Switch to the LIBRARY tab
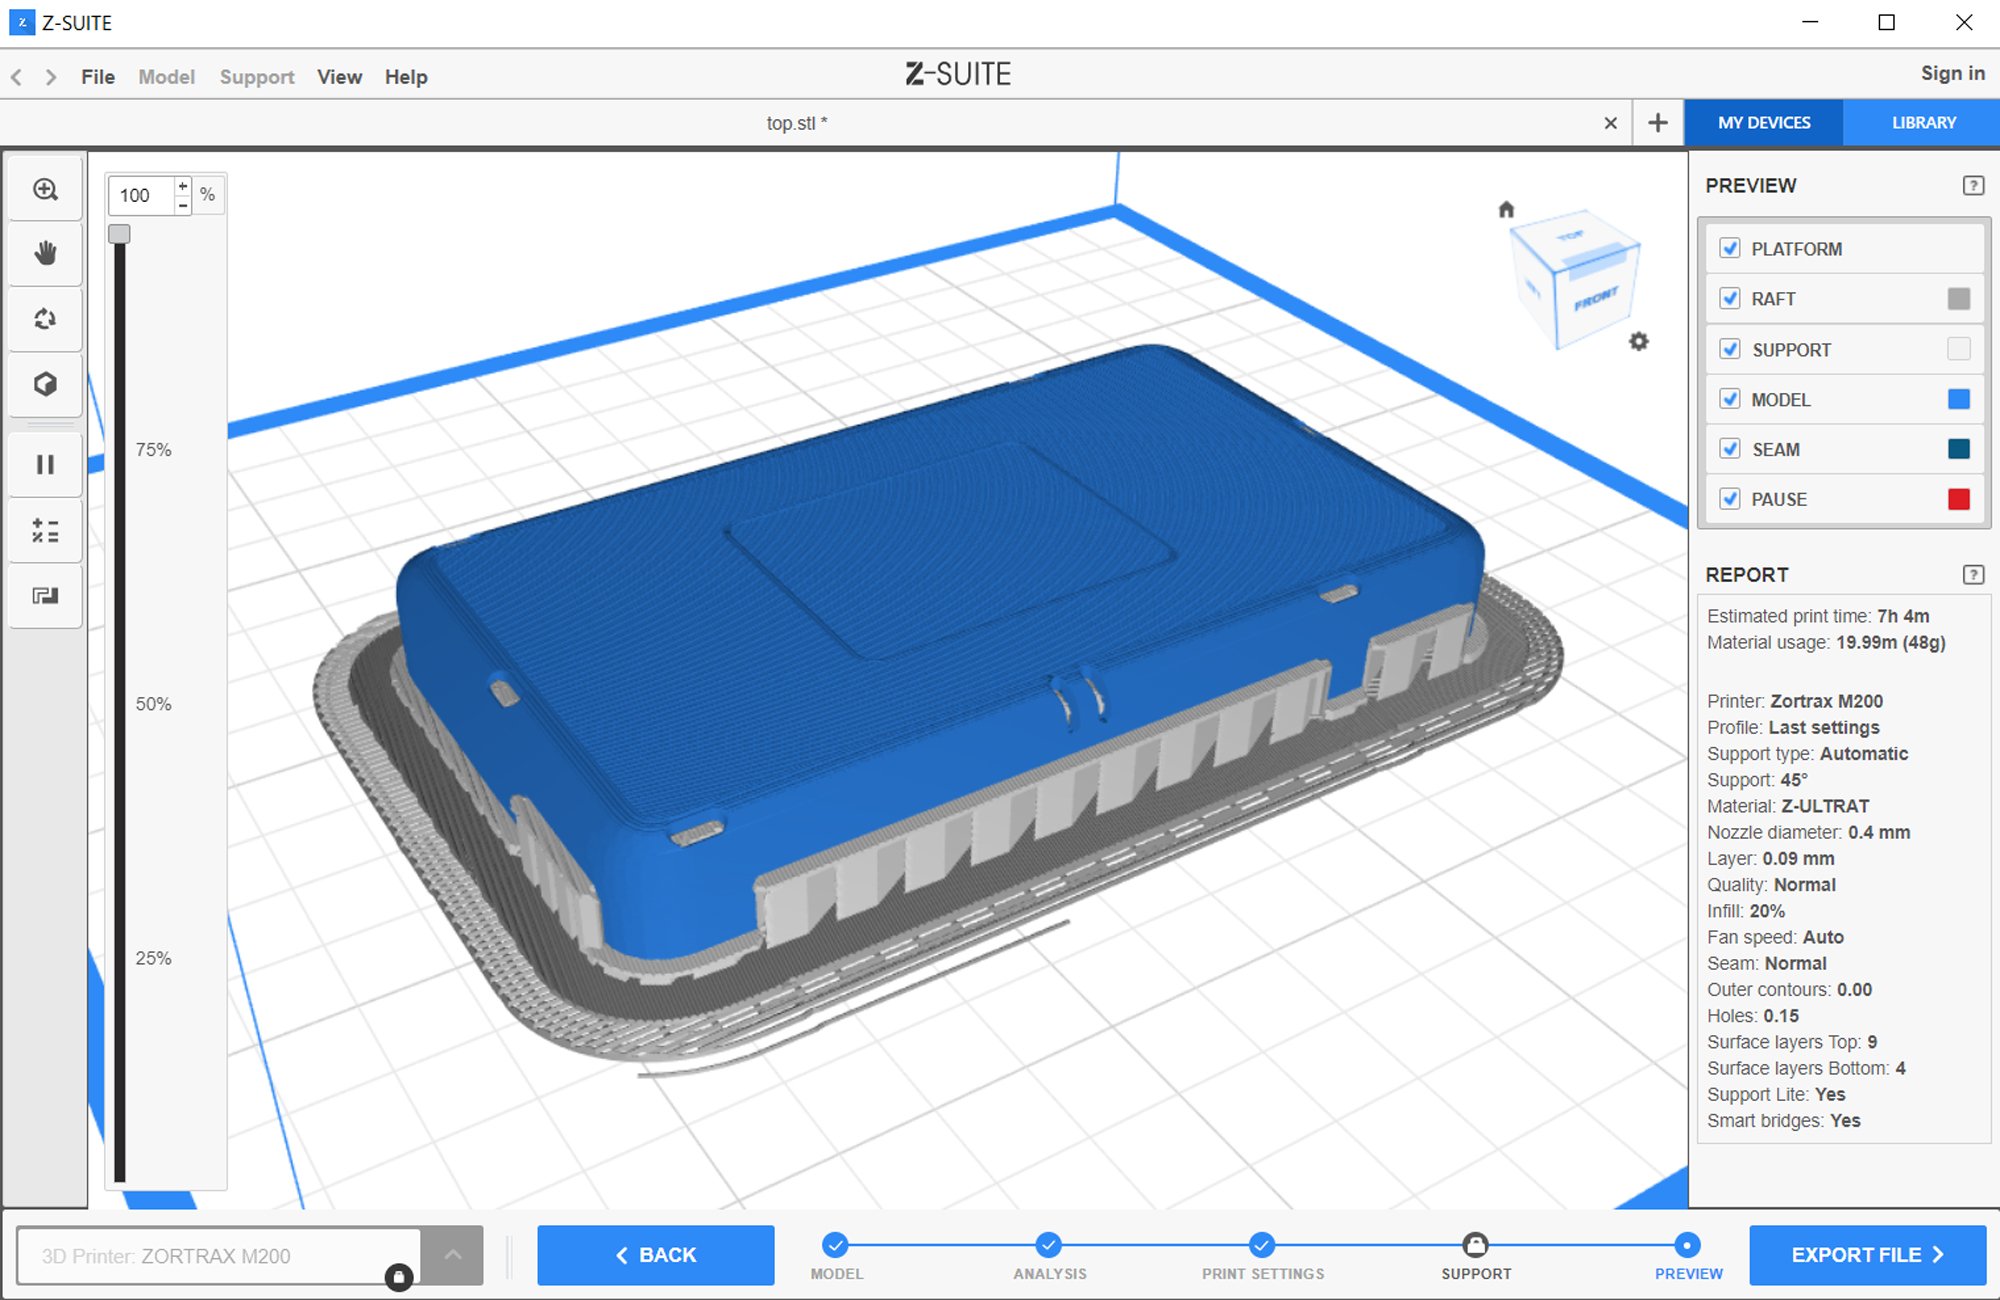2000x1300 pixels. click(x=1923, y=123)
